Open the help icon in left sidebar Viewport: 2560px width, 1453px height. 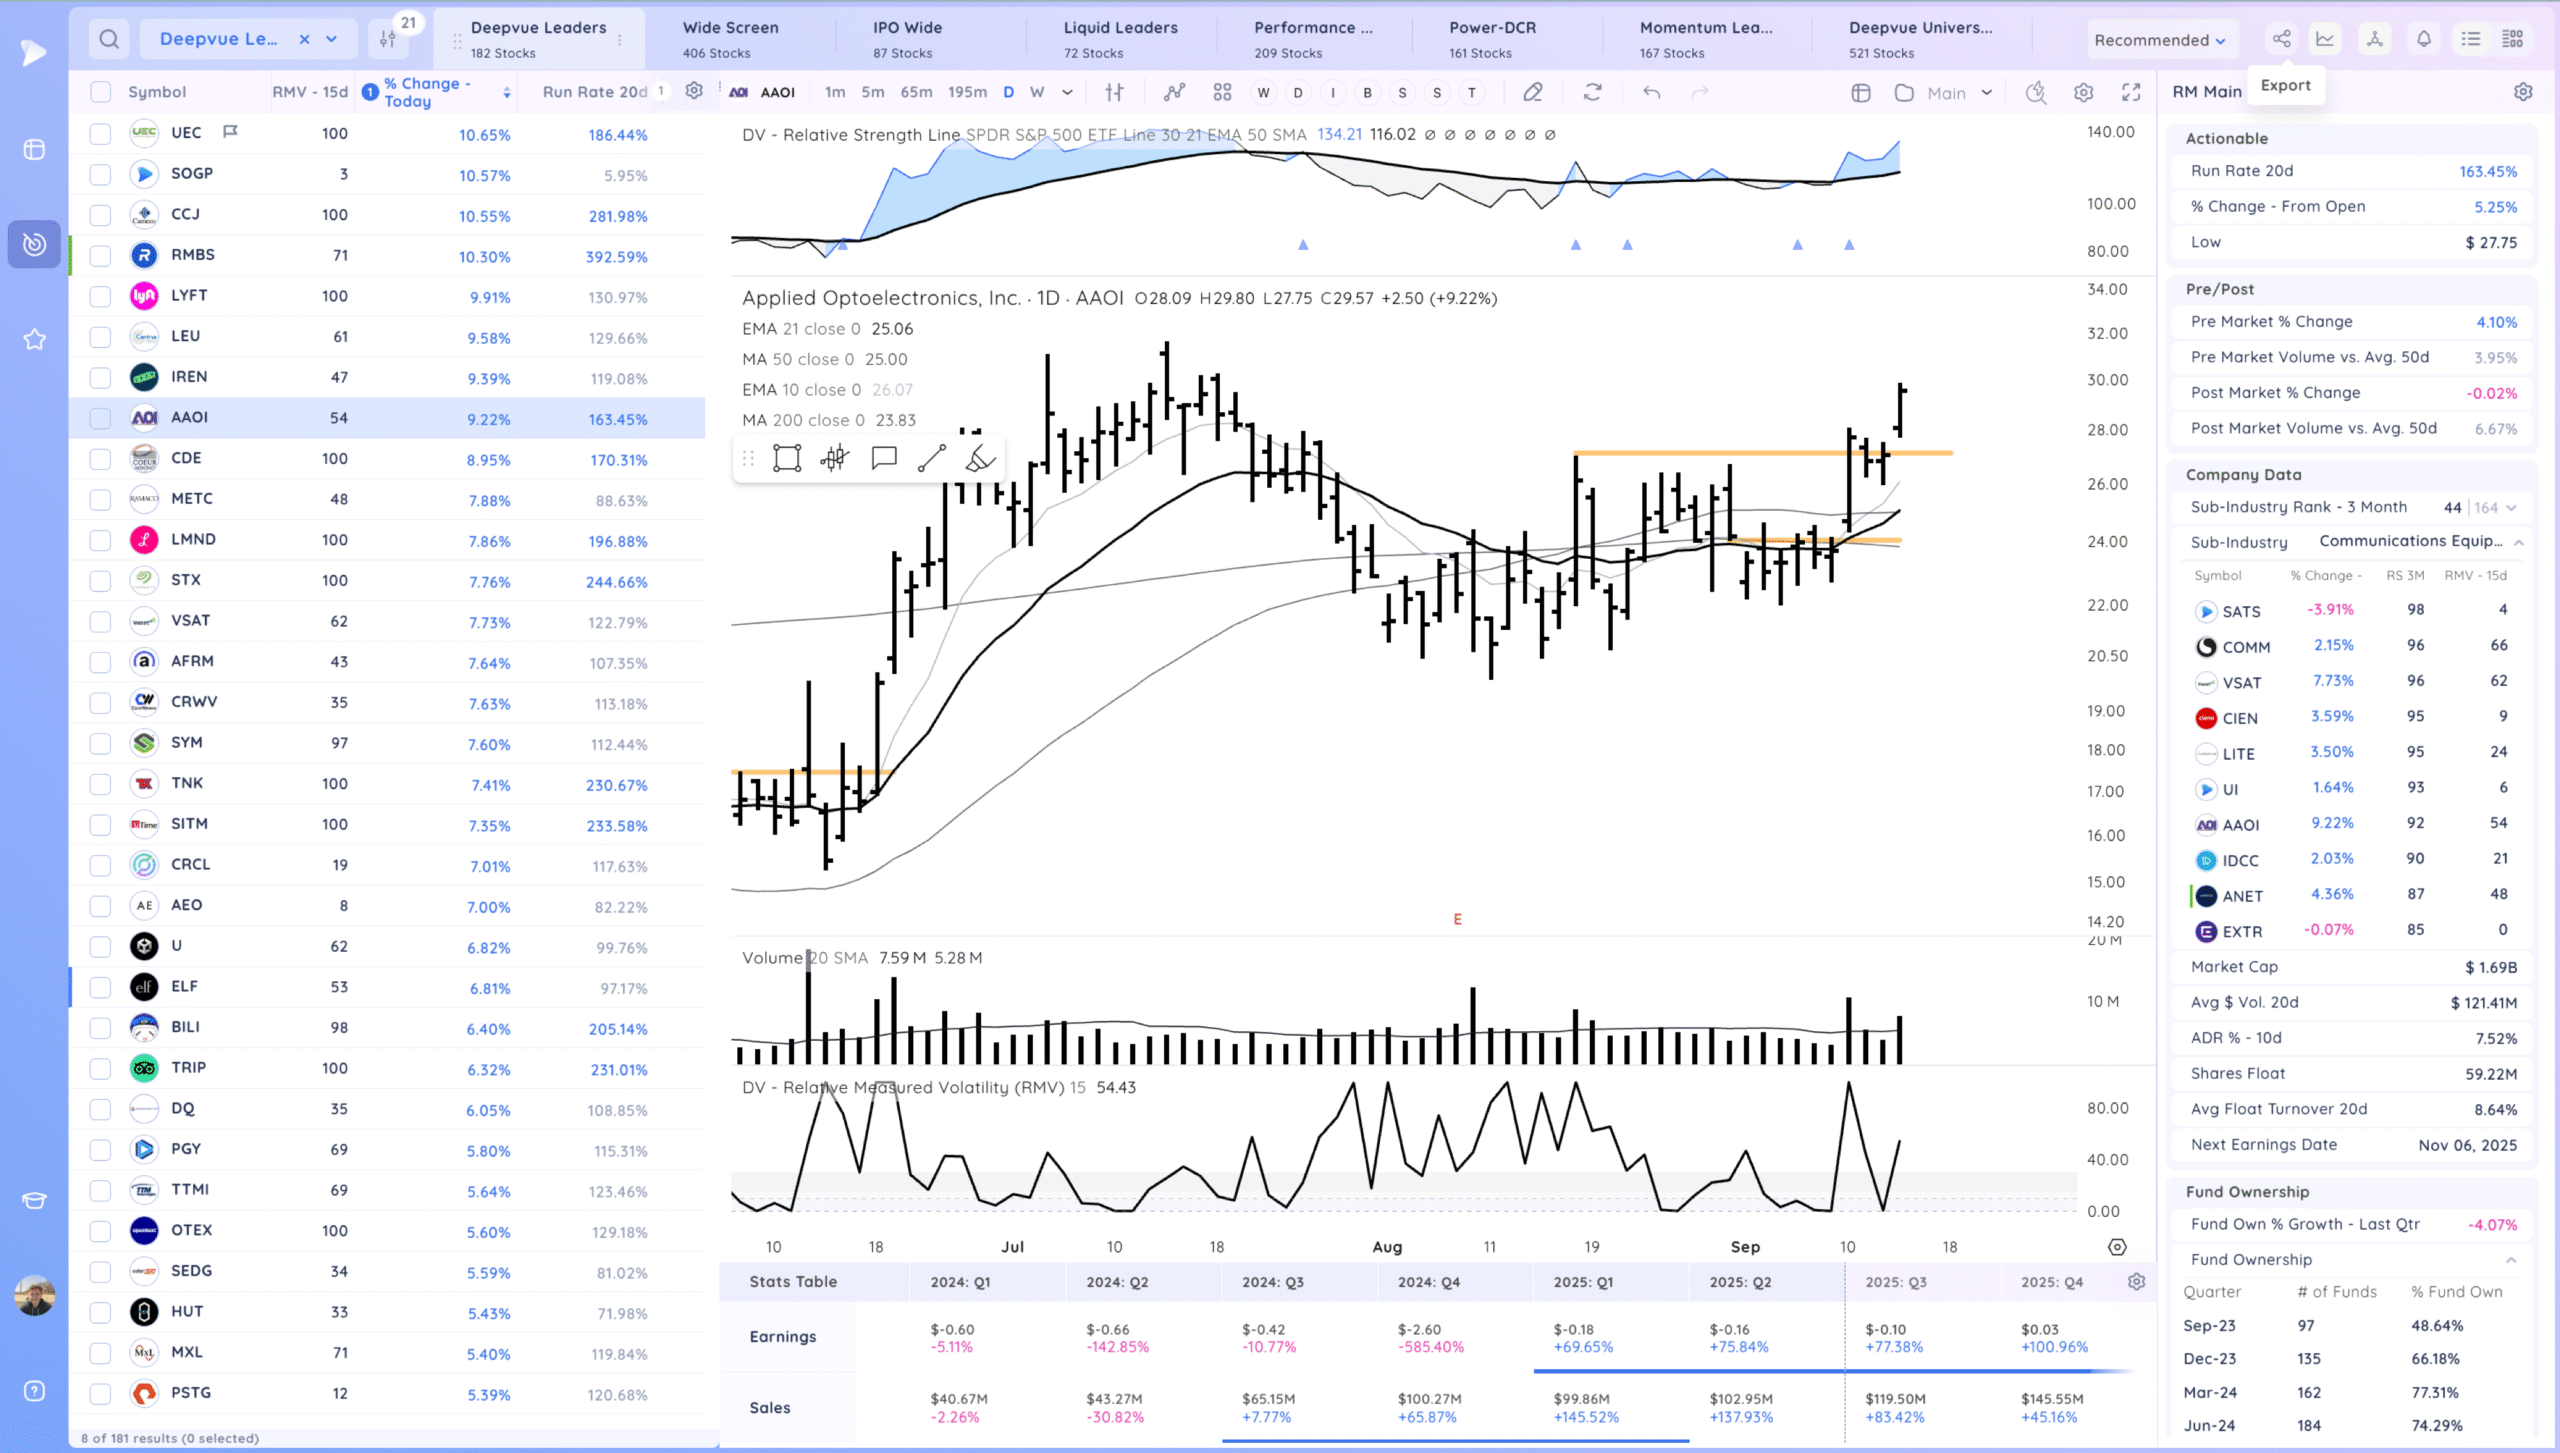34,1391
